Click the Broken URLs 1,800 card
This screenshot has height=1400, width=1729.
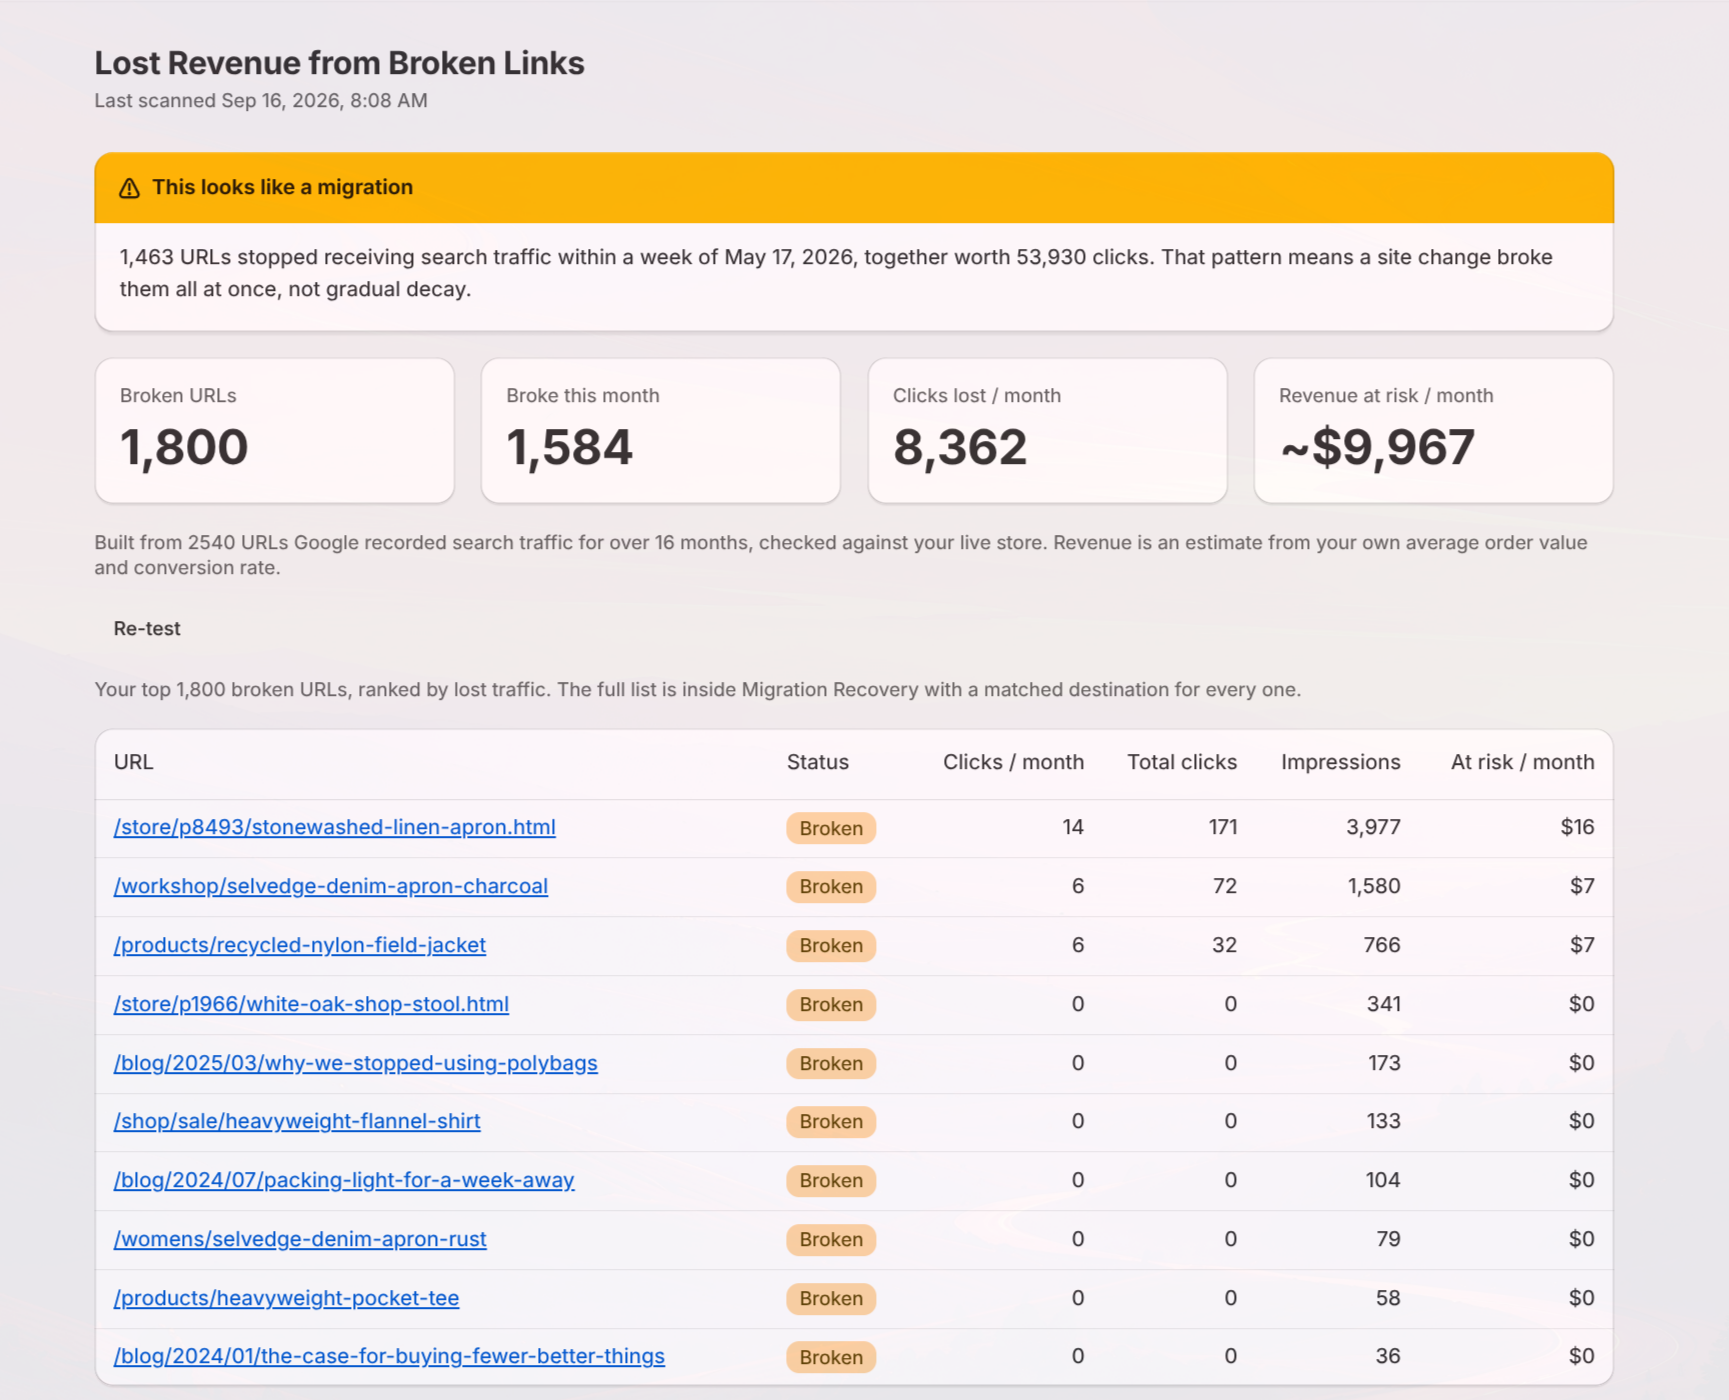[274, 431]
